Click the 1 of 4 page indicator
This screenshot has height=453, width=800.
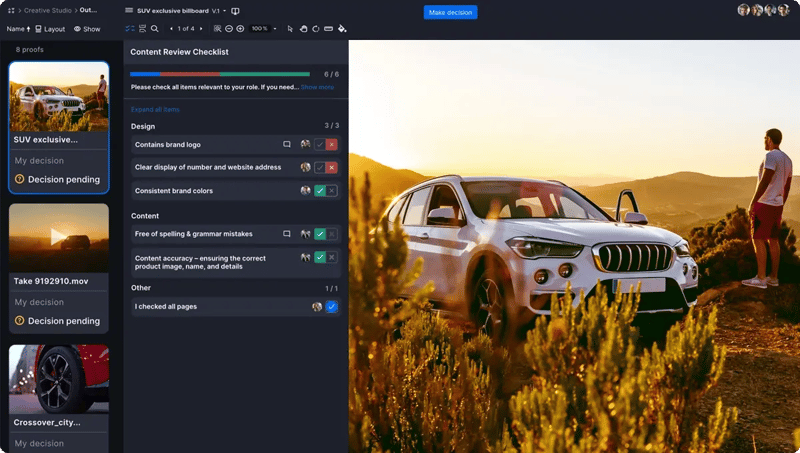pos(186,29)
